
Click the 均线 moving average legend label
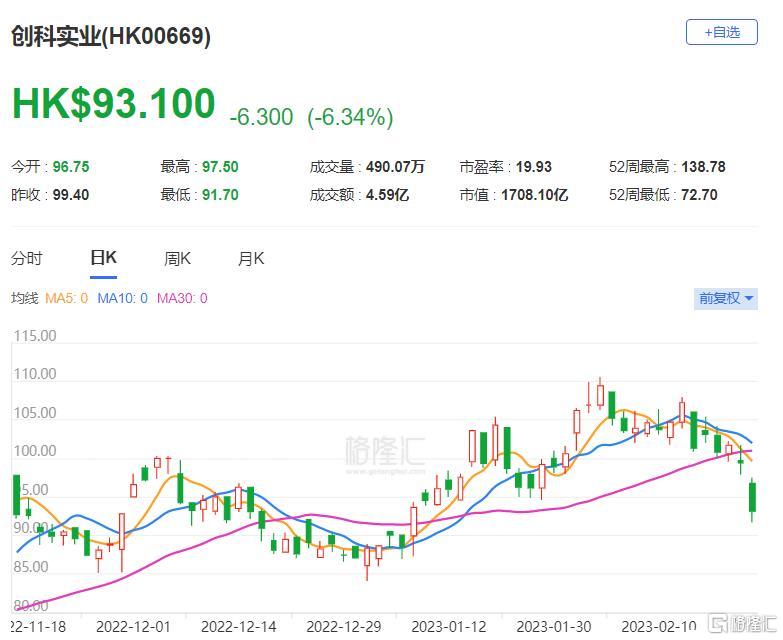25,299
